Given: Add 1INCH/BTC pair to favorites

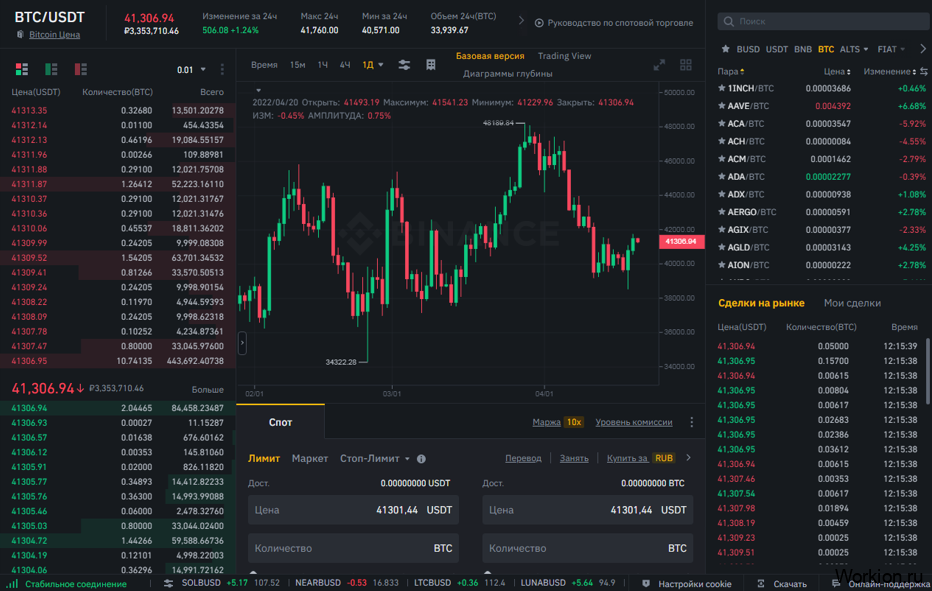Looking at the screenshot, I should click(x=721, y=89).
